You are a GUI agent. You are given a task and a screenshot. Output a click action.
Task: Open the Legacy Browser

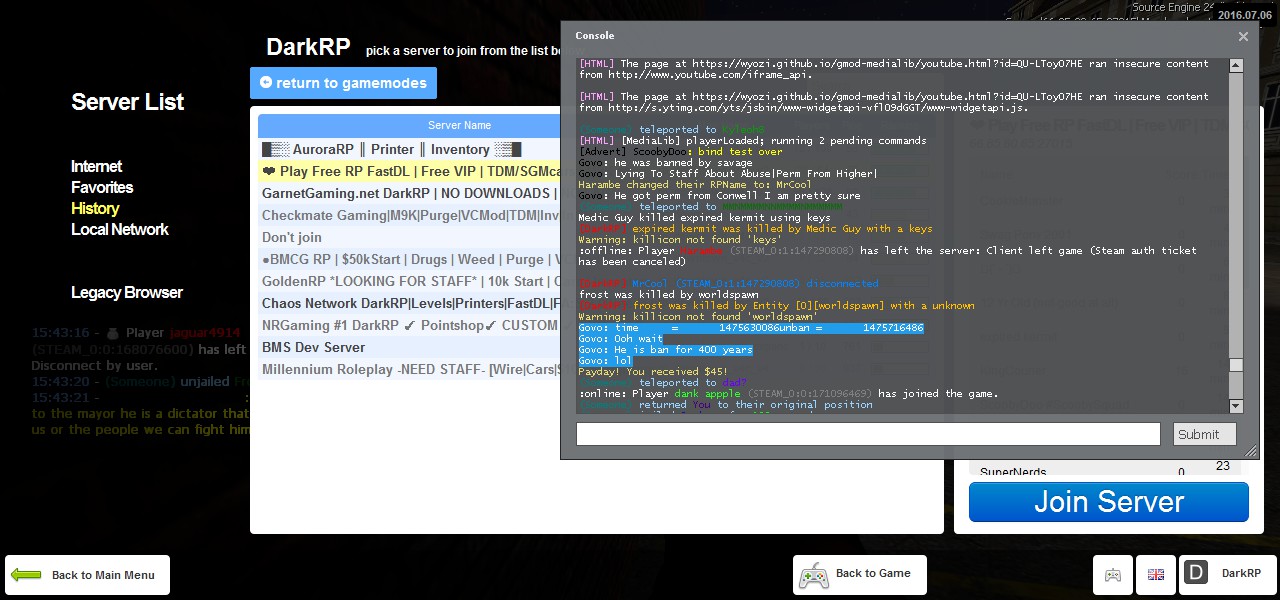click(127, 293)
